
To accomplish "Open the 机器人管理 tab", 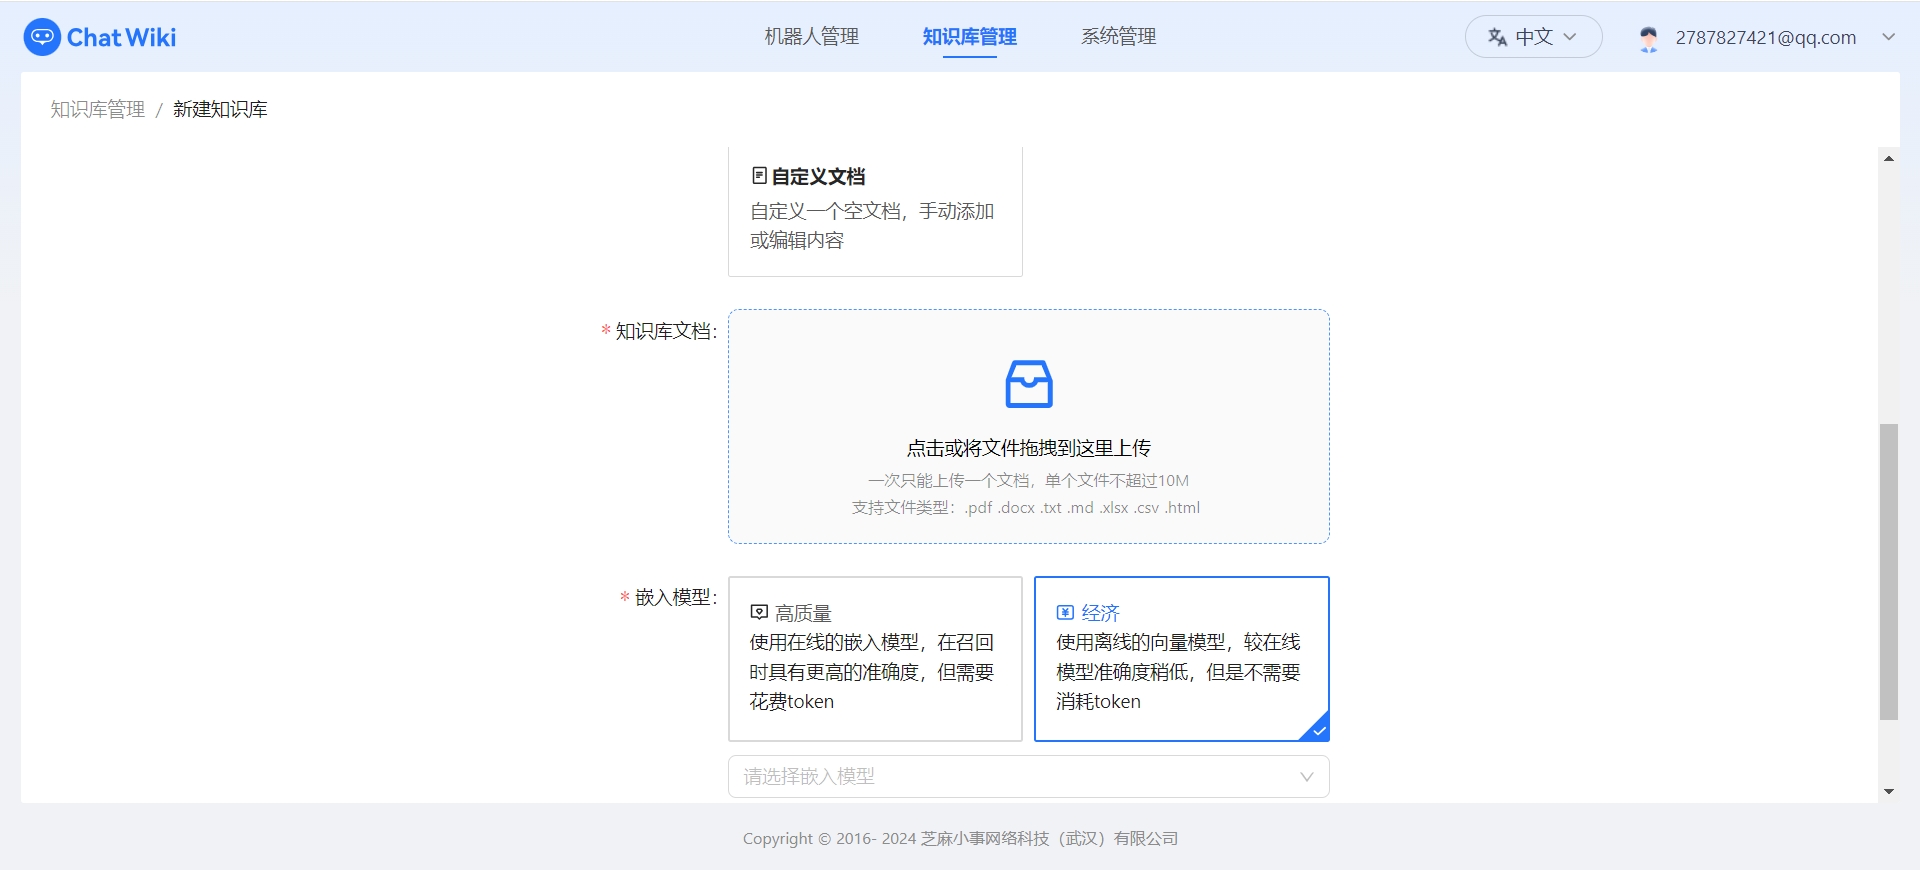I will click(x=811, y=37).
